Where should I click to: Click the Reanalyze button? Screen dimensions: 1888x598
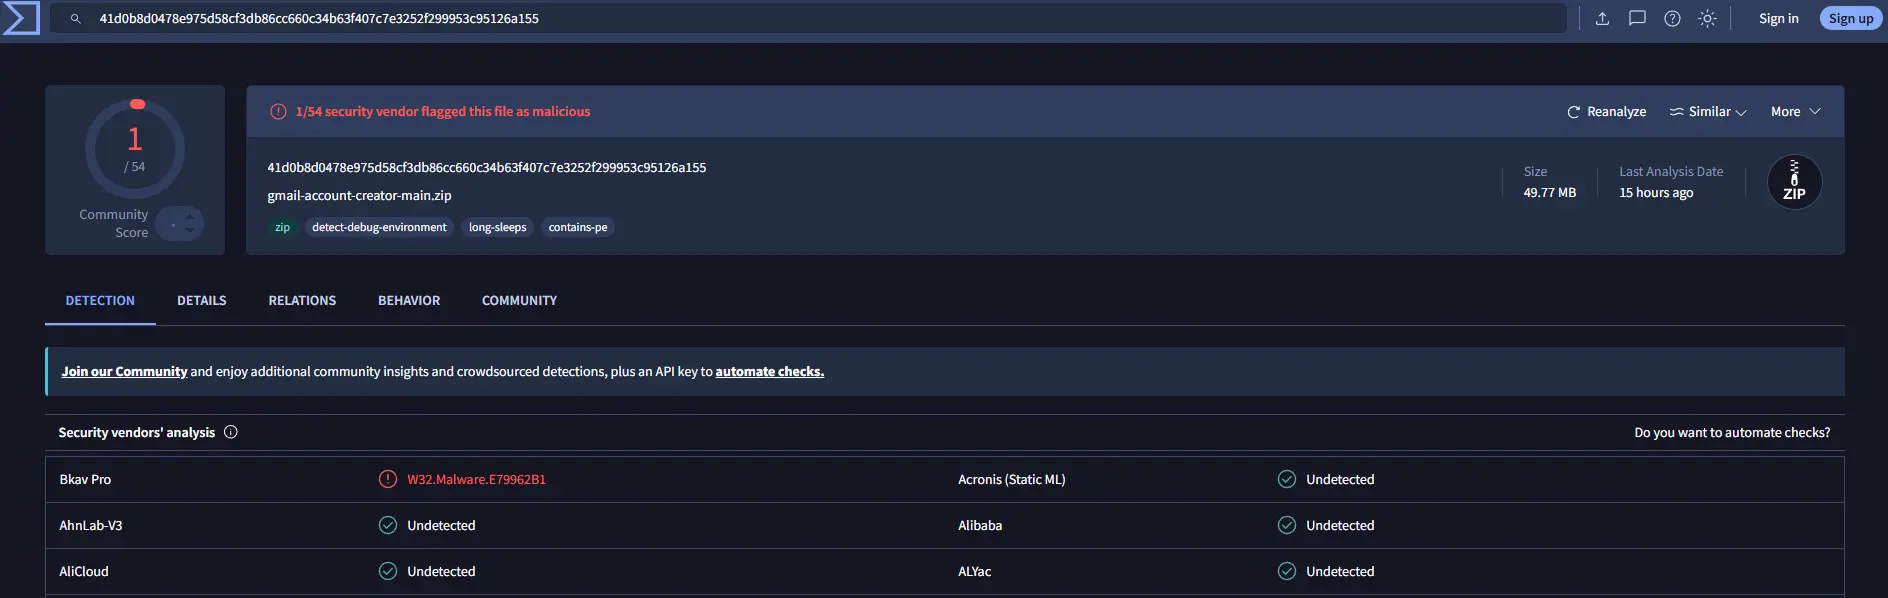tap(1606, 112)
